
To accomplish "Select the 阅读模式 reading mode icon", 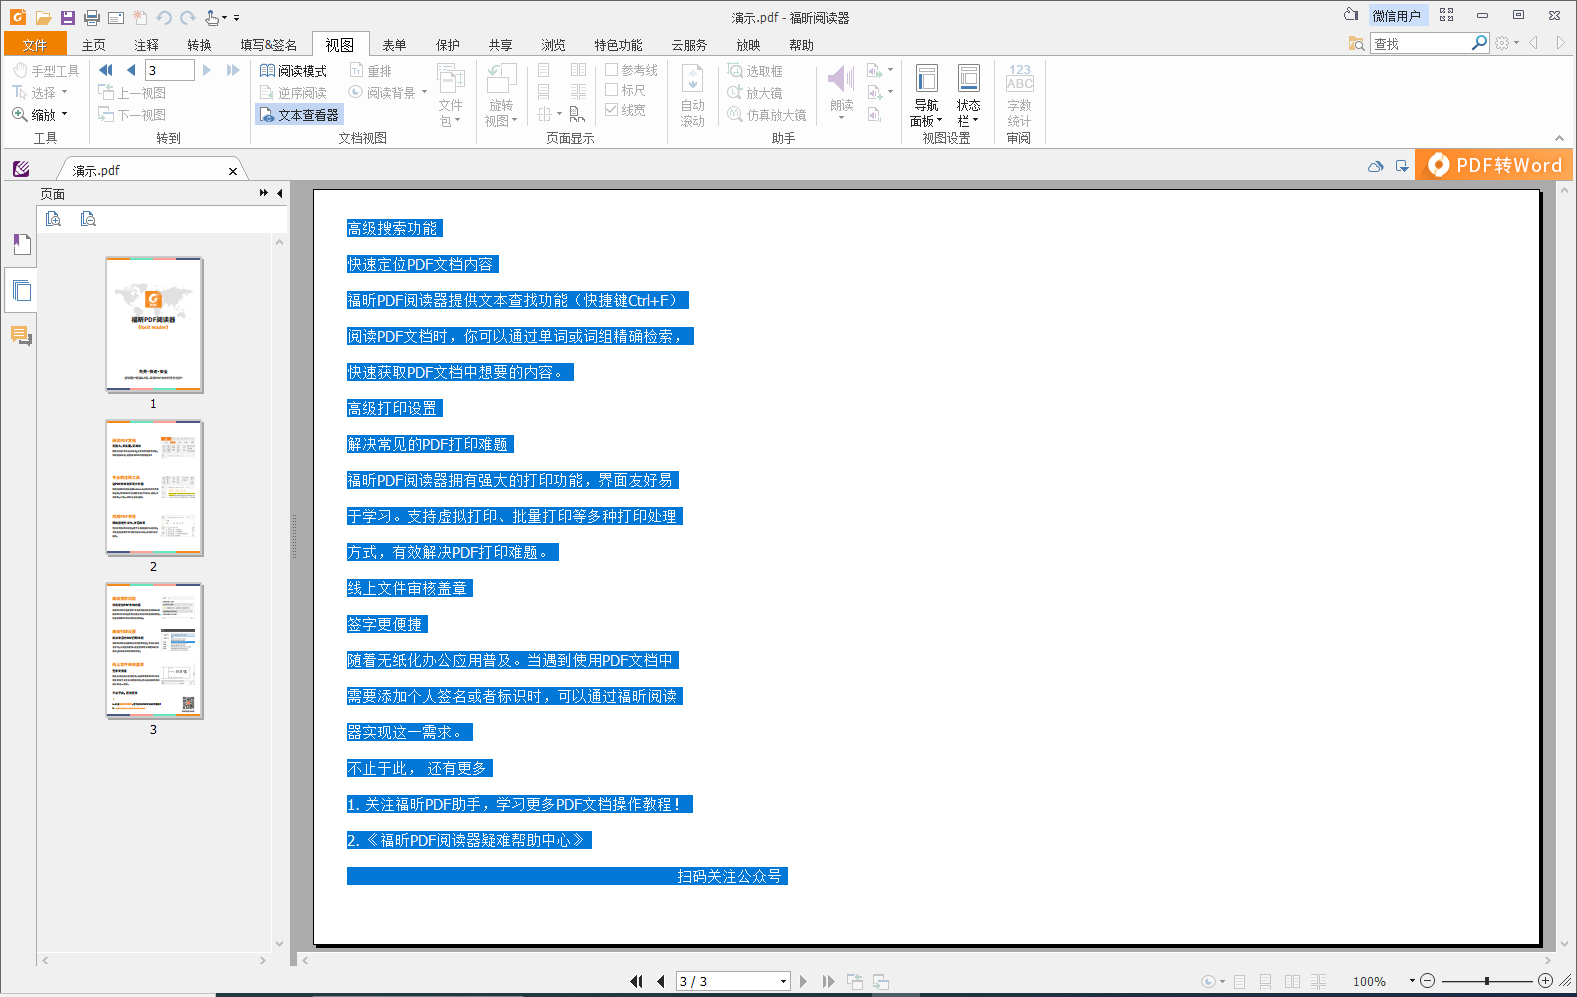I will (267, 71).
